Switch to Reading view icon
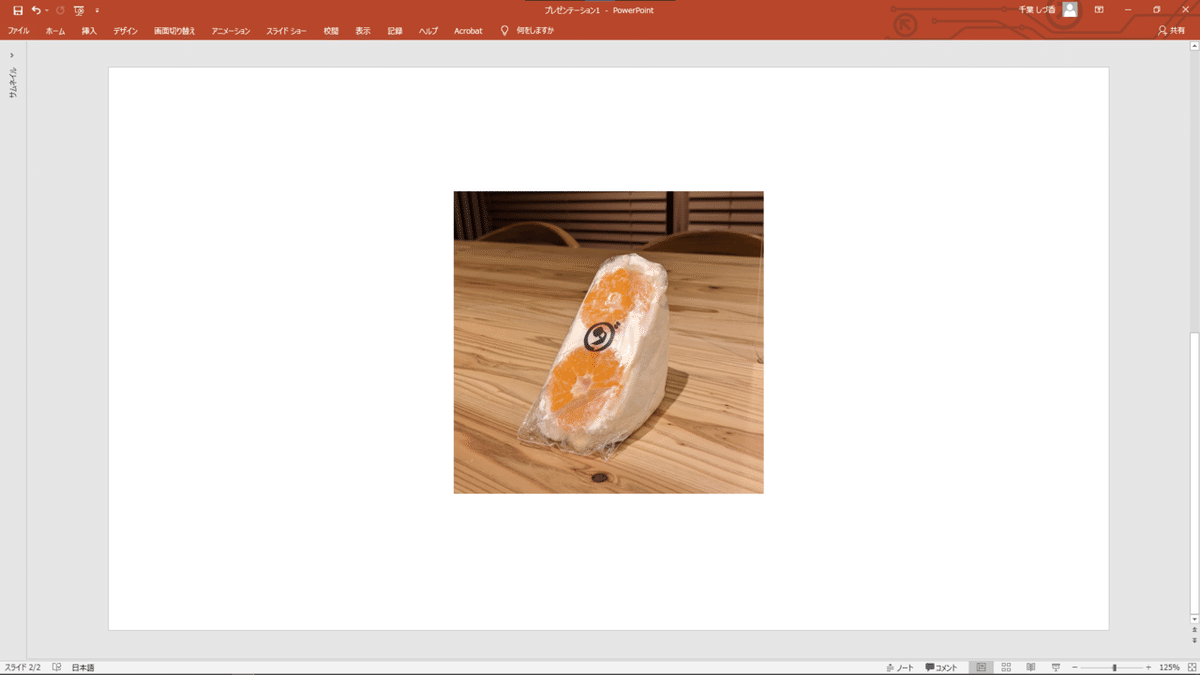Viewport: 1200px width, 675px height. click(1031, 667)
